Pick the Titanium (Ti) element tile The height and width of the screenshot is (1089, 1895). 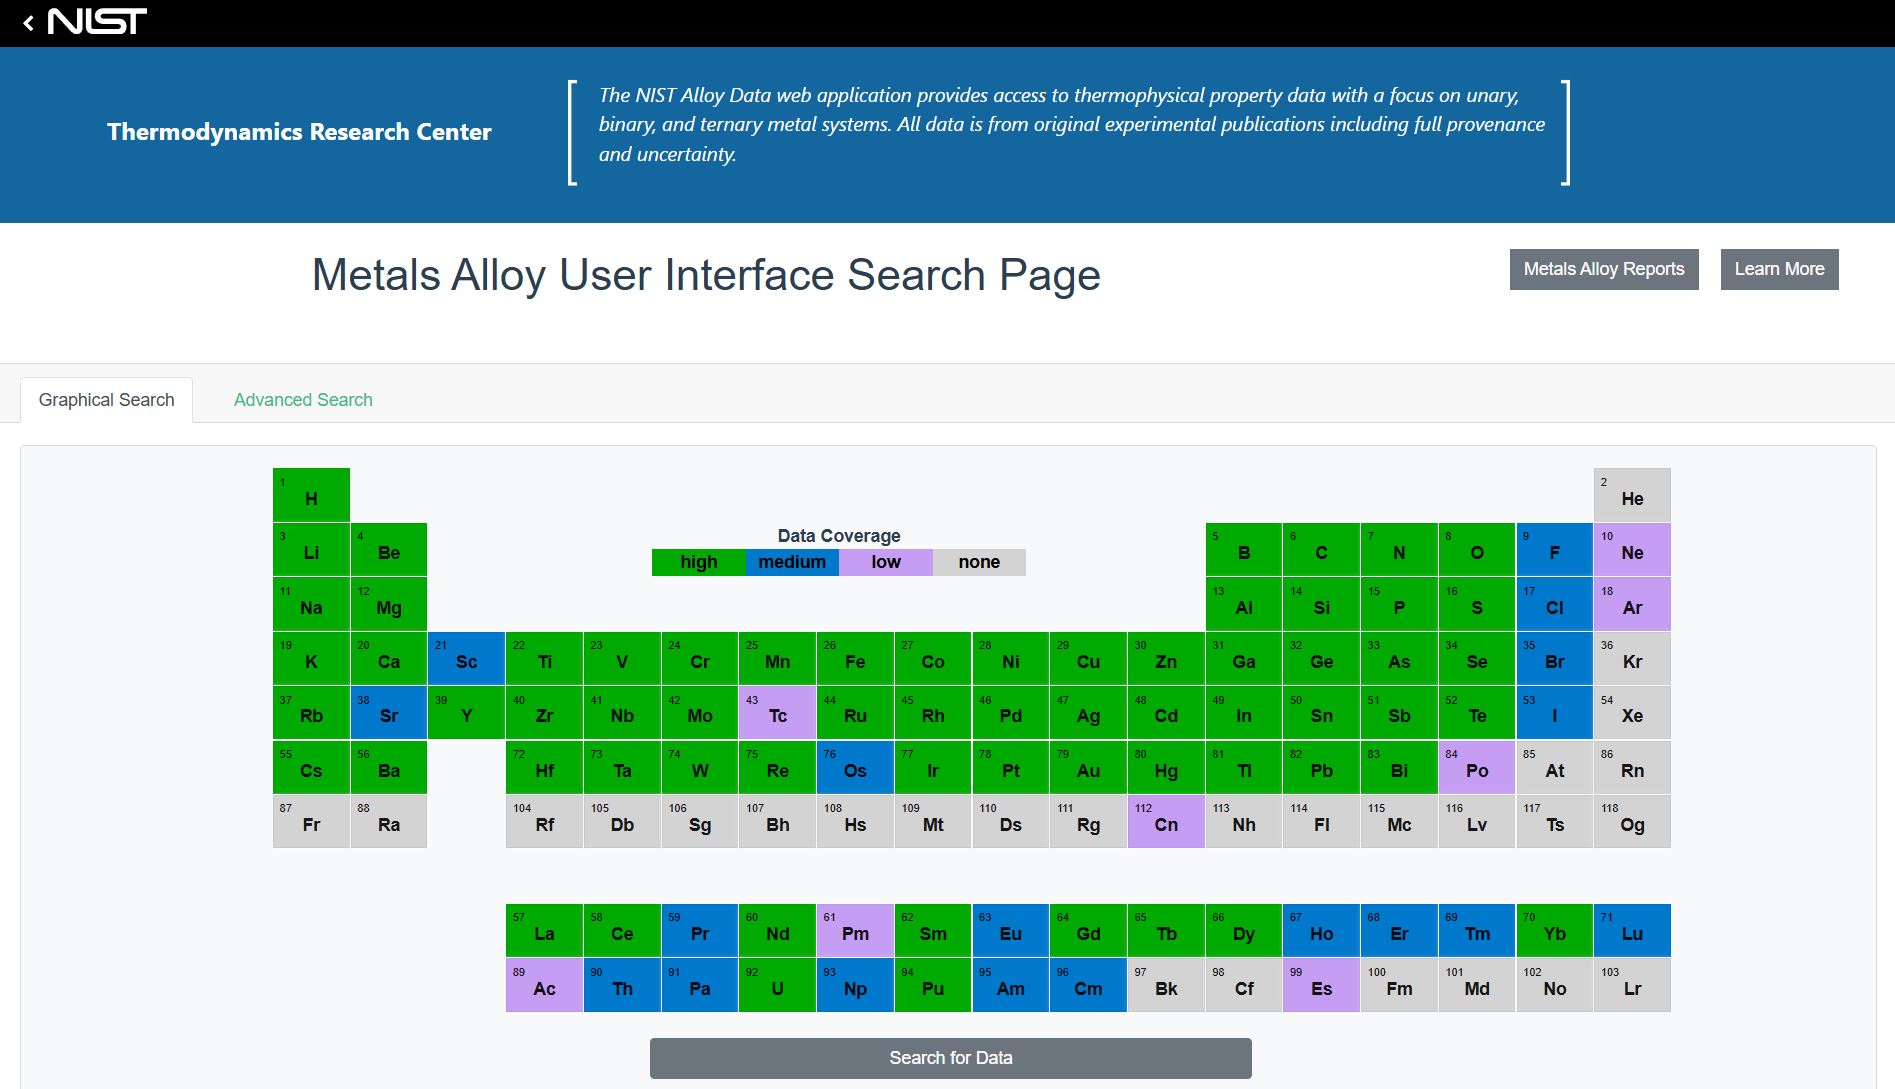[544, 658]
